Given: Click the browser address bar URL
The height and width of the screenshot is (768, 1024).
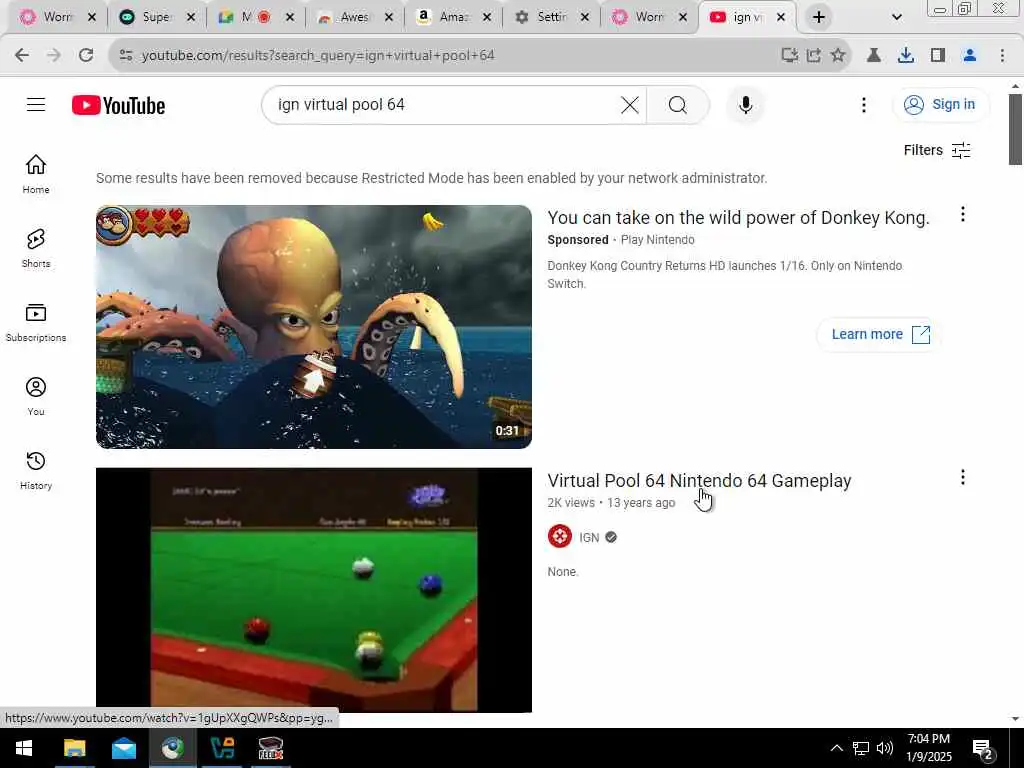Looking at the screenshot, I should click(318, 56).
